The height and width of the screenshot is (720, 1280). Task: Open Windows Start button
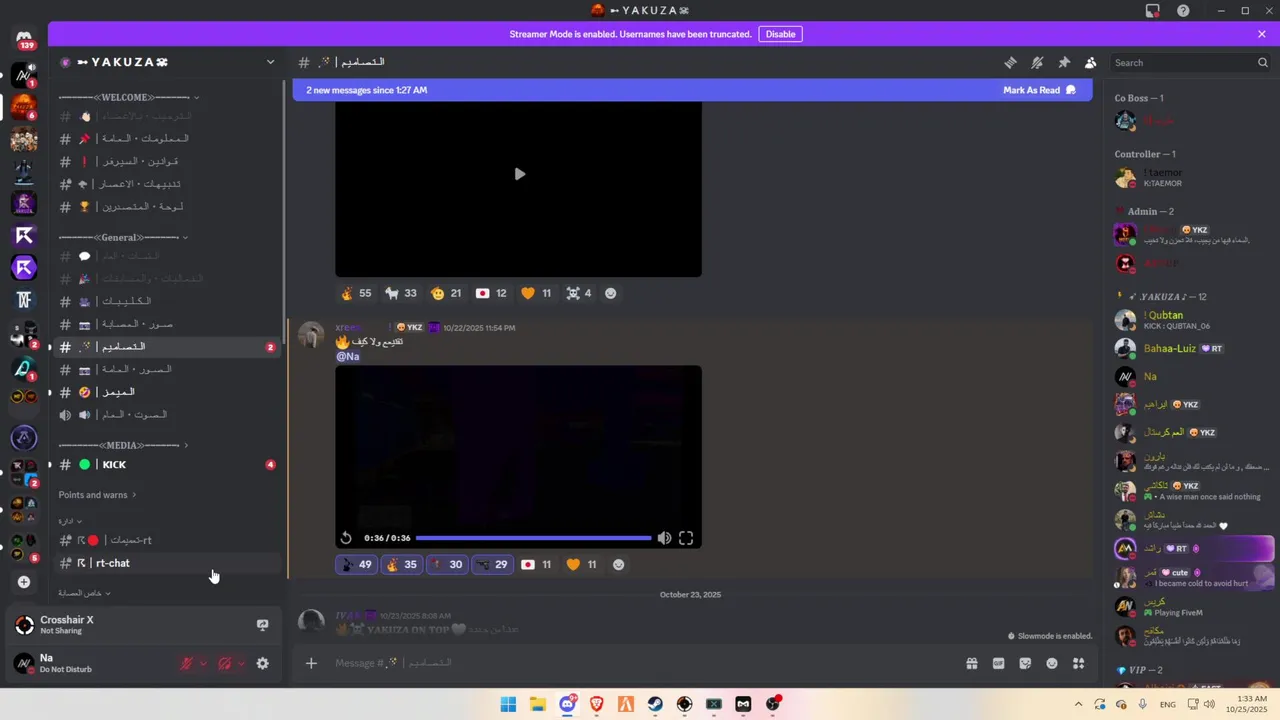click(x=508, y=704)
